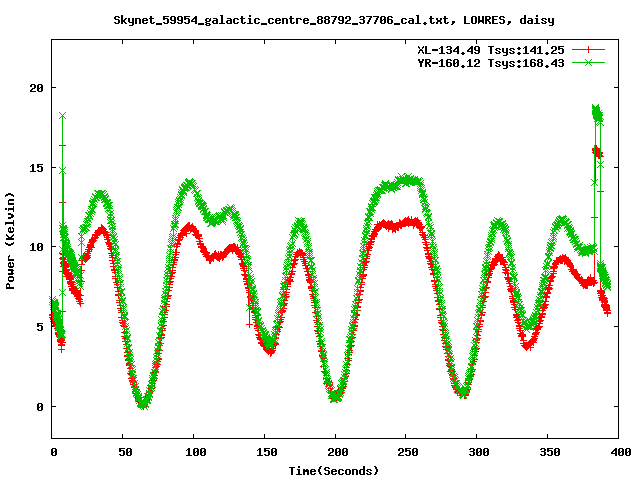The image size is (640, 480).
Task: Click the x-axis tick label 200
Action: point(338,452)
